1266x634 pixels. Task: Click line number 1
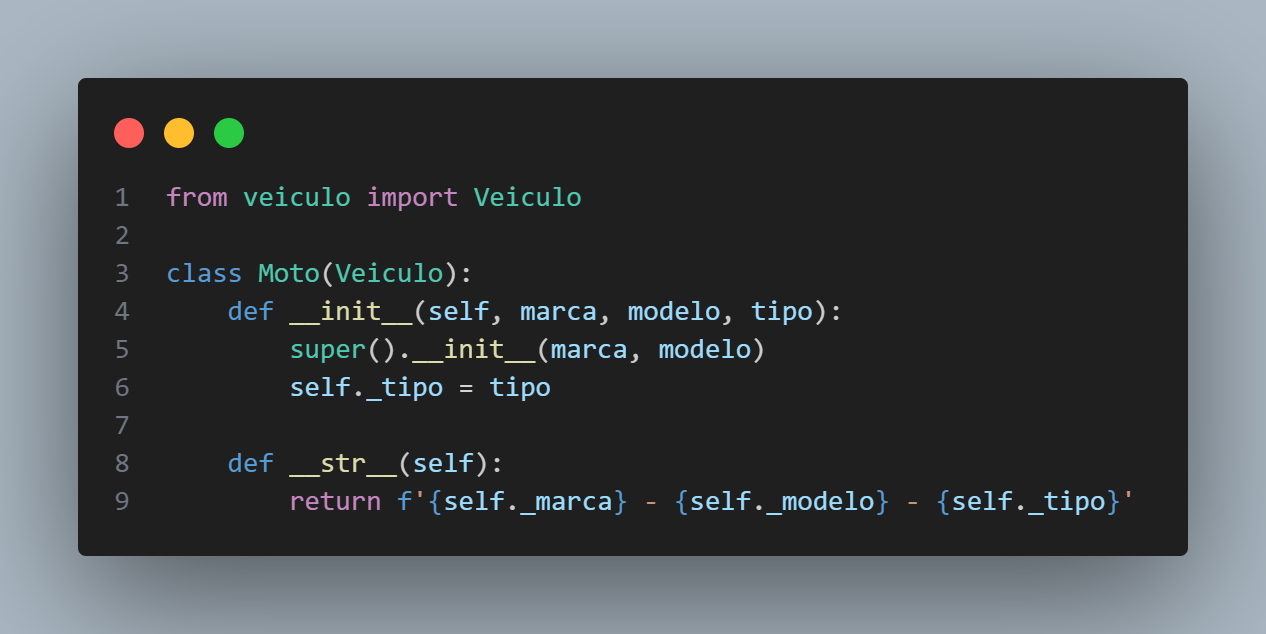coord(122,198)
